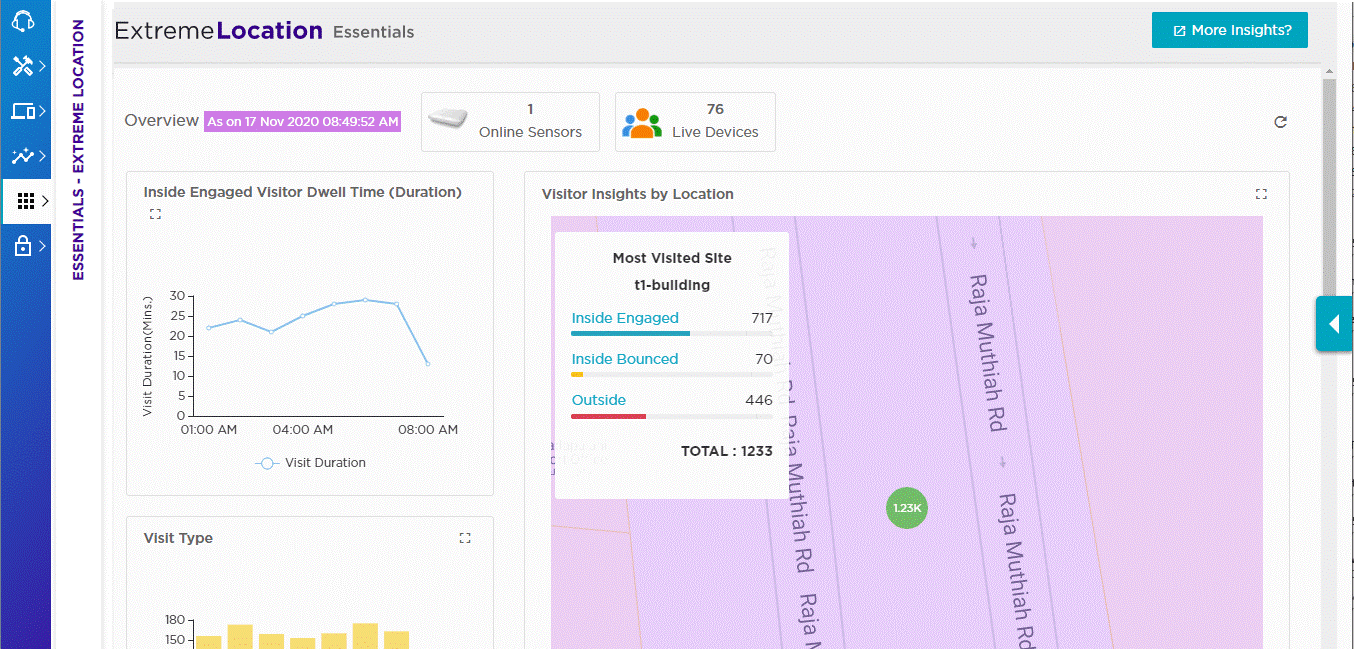Select the Essentials grid icon in sidebar
Image resolution: width=1354 pixels, height=649 pixels.
click(26, 202)
